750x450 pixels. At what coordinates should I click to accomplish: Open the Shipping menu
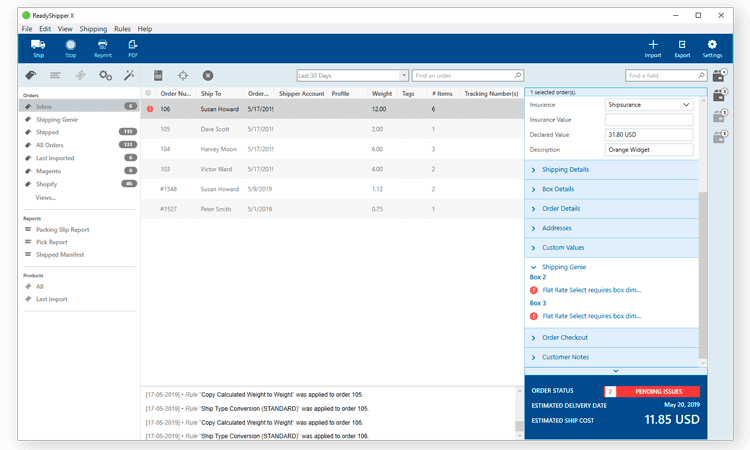[x=93, y=29]
